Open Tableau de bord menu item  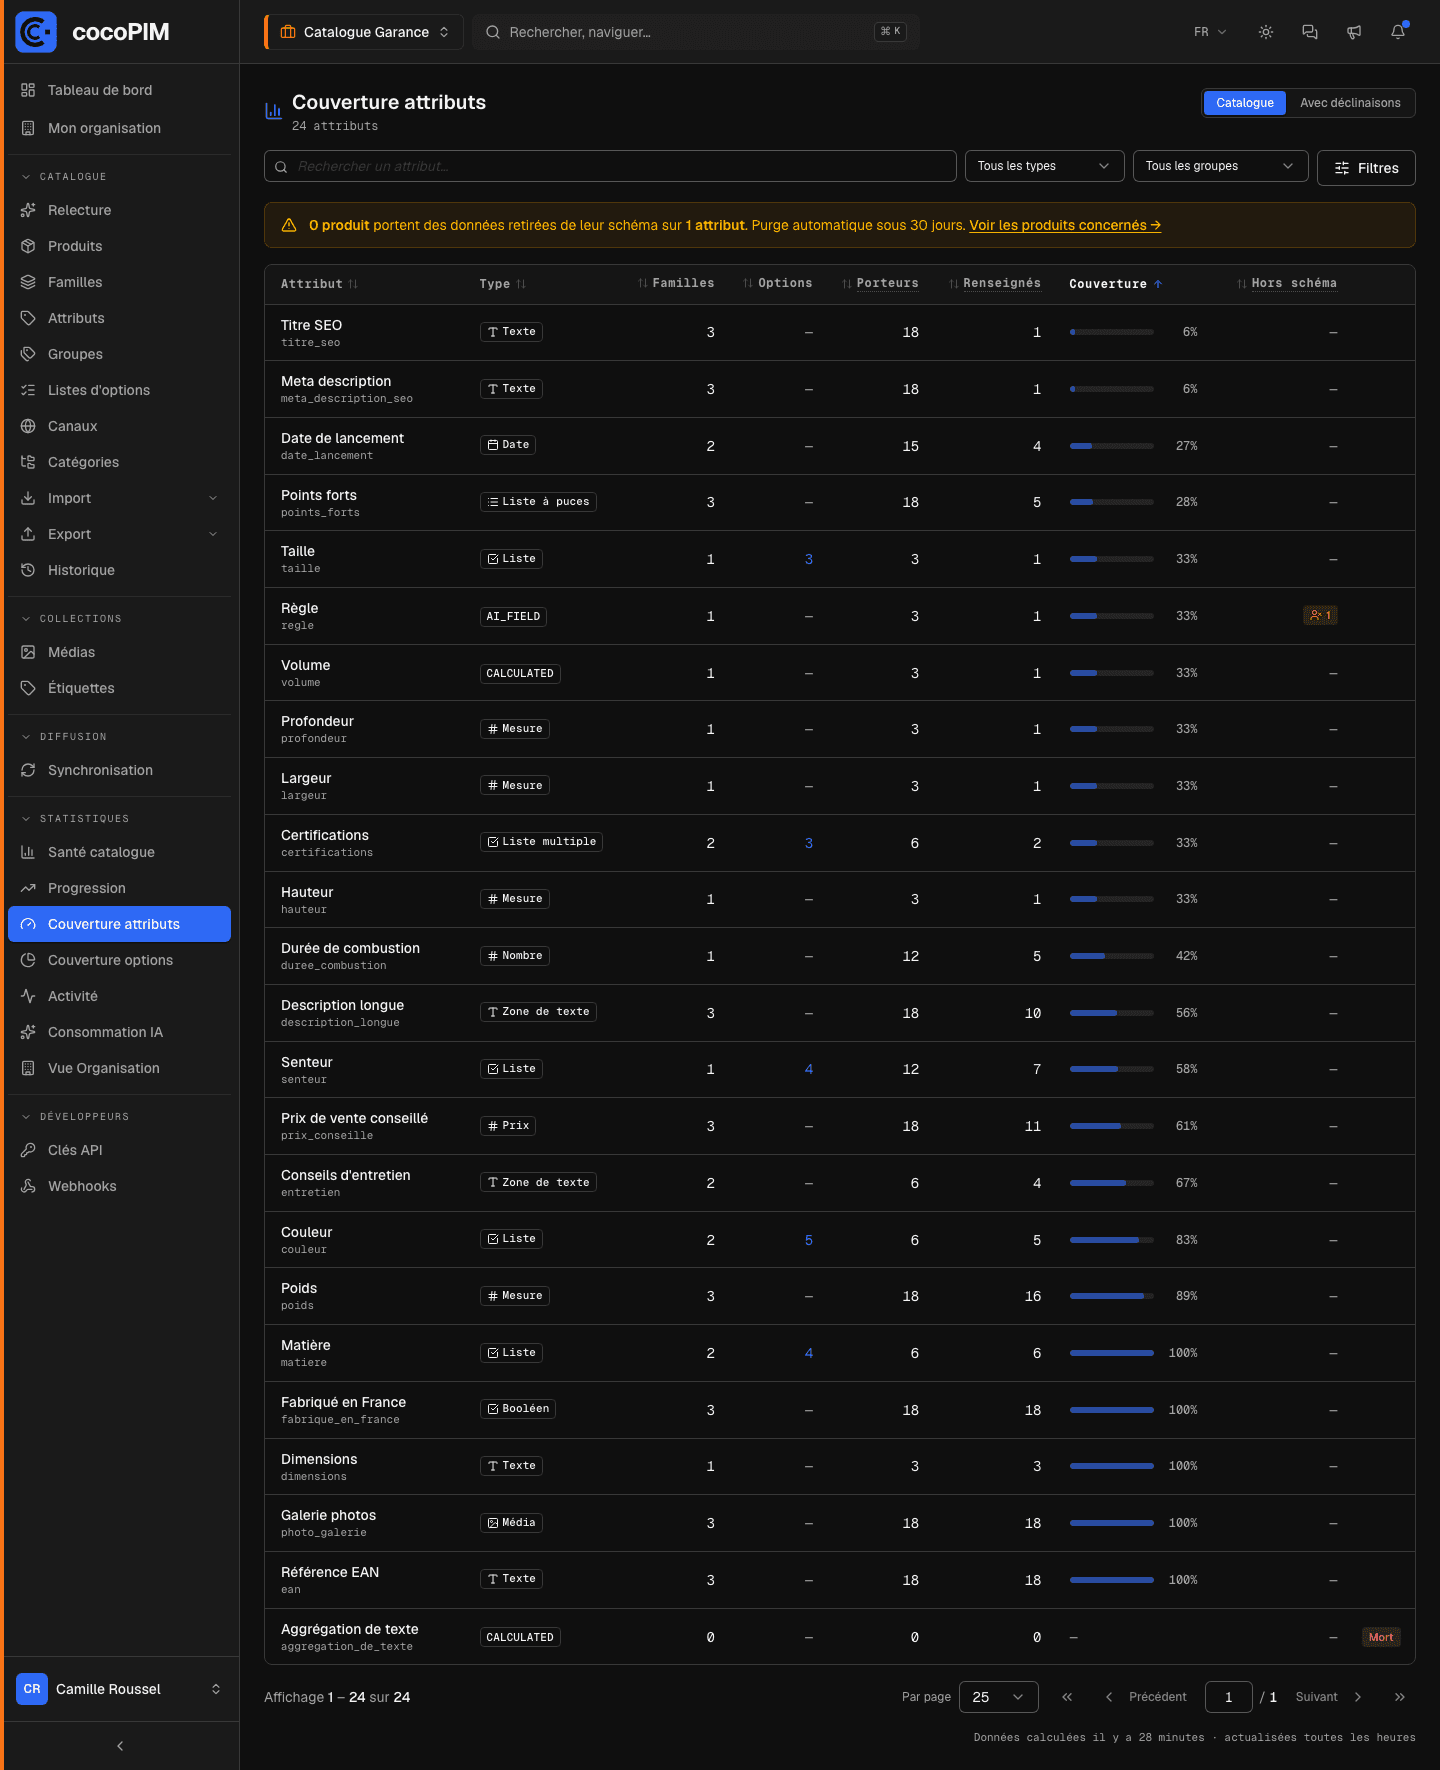tap(119, 90)
